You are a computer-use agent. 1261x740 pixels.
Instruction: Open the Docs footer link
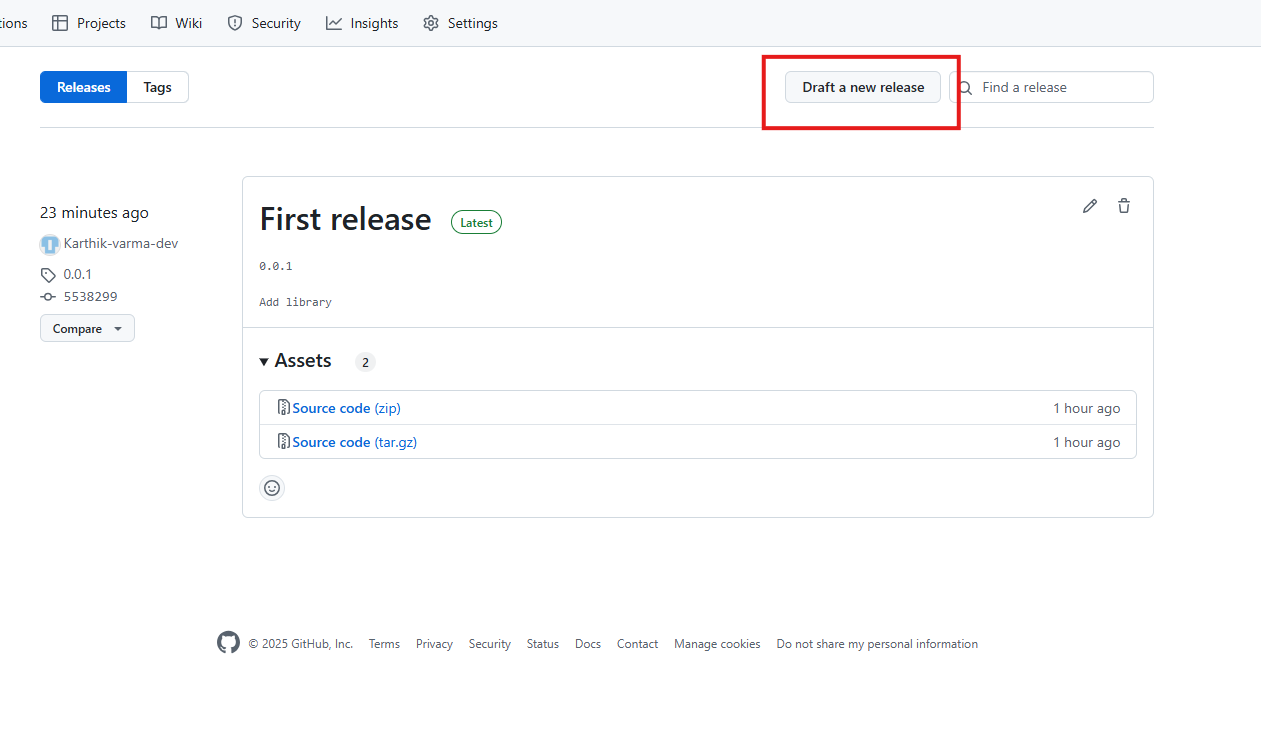click(x=588, y=644)
